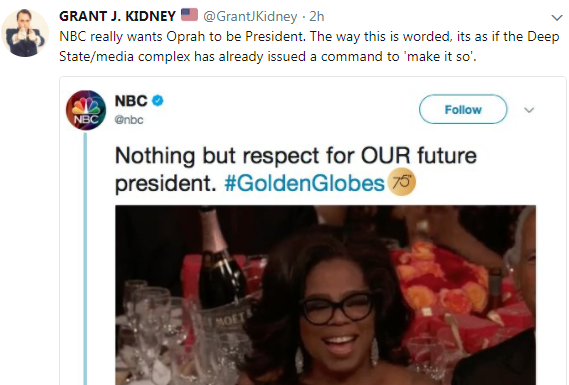Open the @nbc handle link
This screenshot has width=569, height=385.
click(x=129, y=120)
